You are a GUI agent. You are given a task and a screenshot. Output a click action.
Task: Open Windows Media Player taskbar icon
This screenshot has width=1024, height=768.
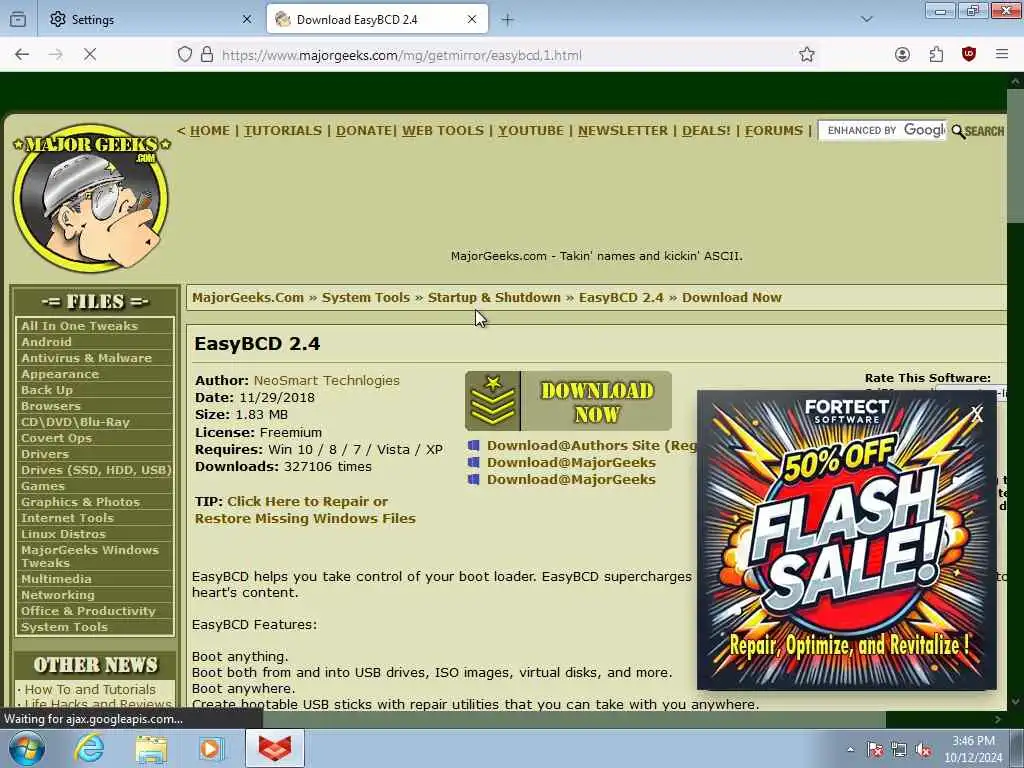[211, 748]
